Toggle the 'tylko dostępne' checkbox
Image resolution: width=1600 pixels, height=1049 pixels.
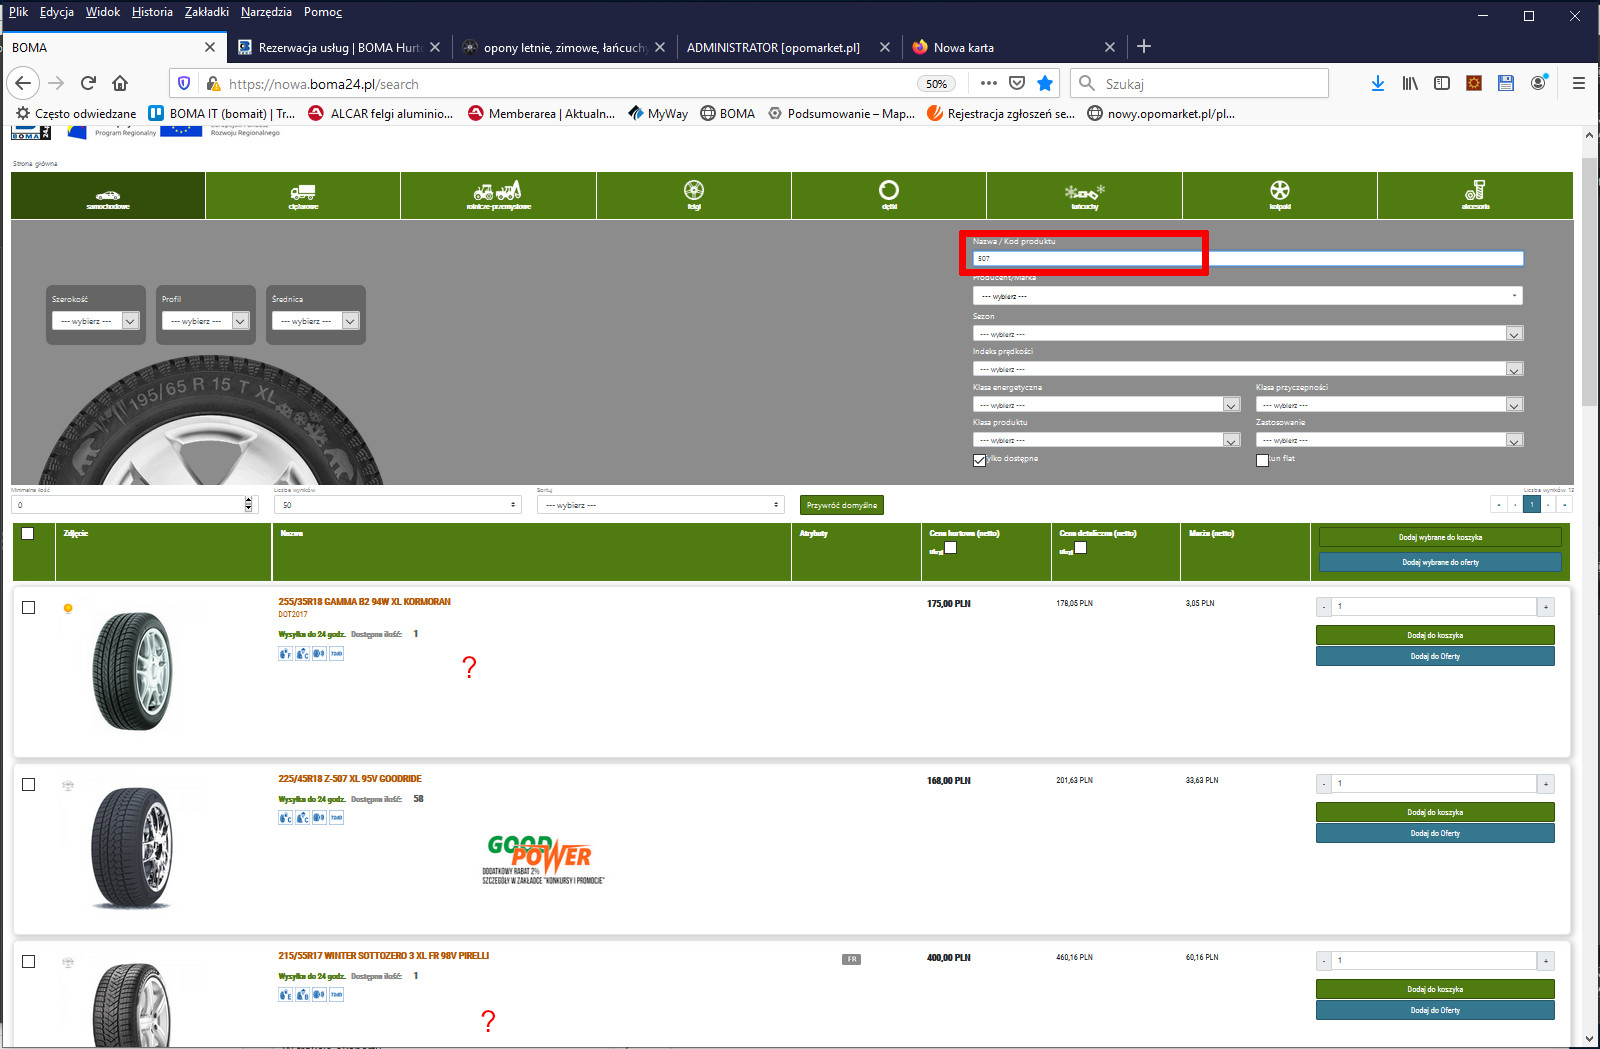tap(980, 460)
